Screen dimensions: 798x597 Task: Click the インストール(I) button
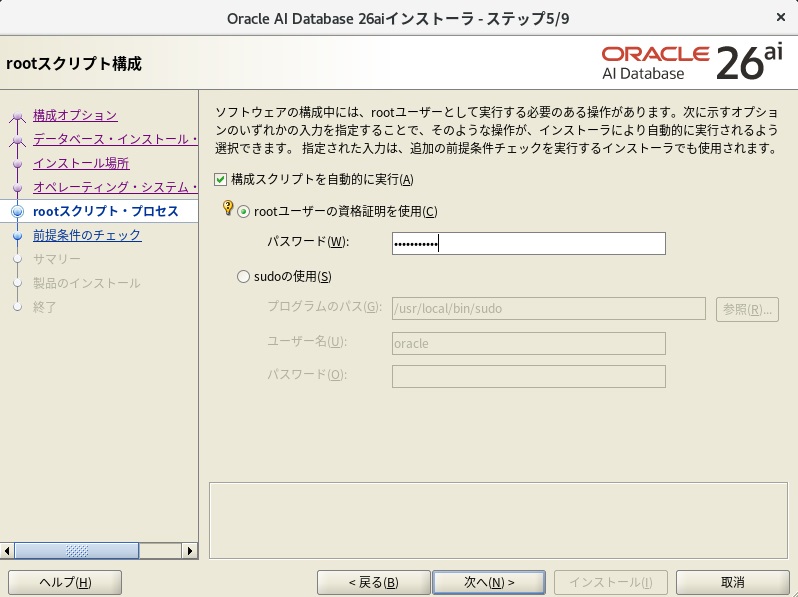pyautogui.click(x=611, y=582)
